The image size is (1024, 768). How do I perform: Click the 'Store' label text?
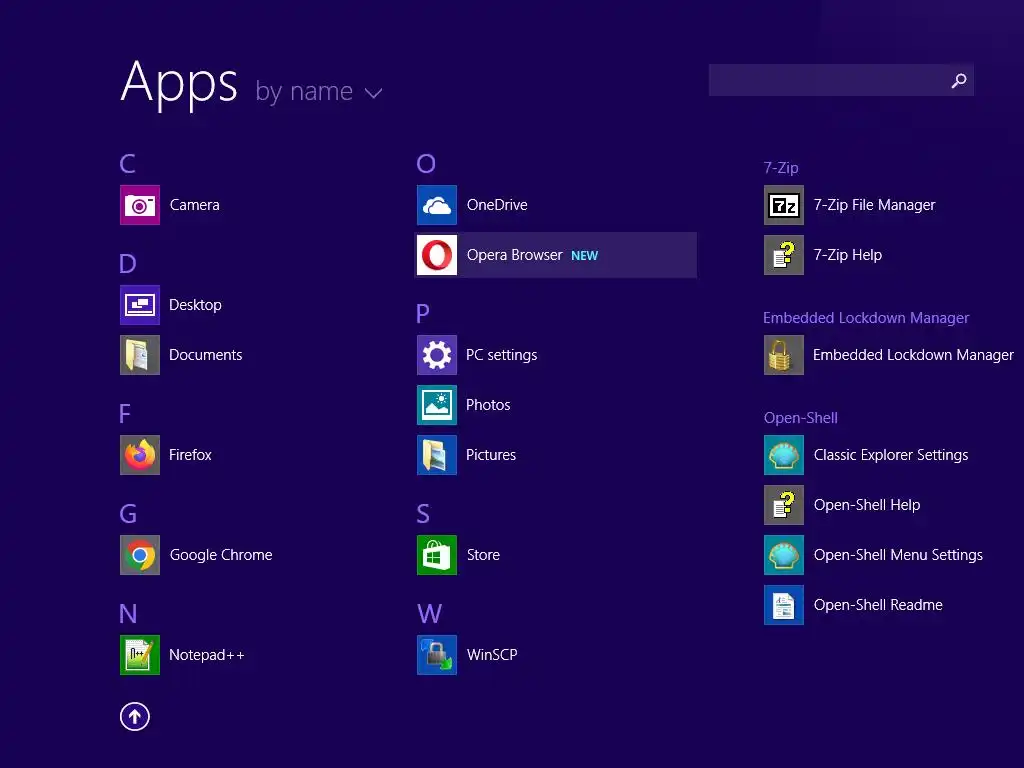click(x=483, y=555)
